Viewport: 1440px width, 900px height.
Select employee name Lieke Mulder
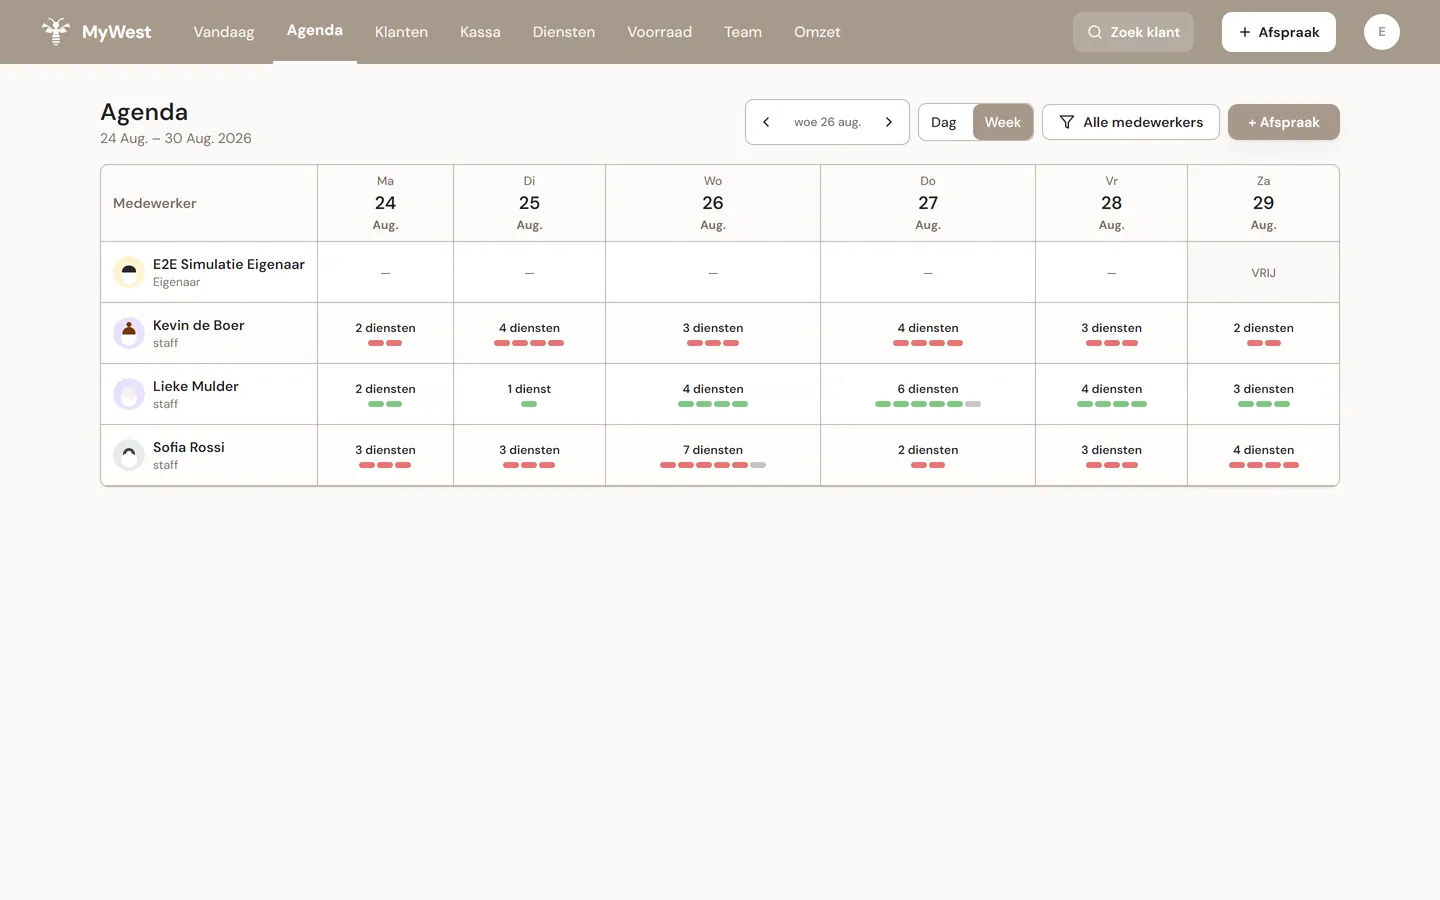tap(196, 386)
